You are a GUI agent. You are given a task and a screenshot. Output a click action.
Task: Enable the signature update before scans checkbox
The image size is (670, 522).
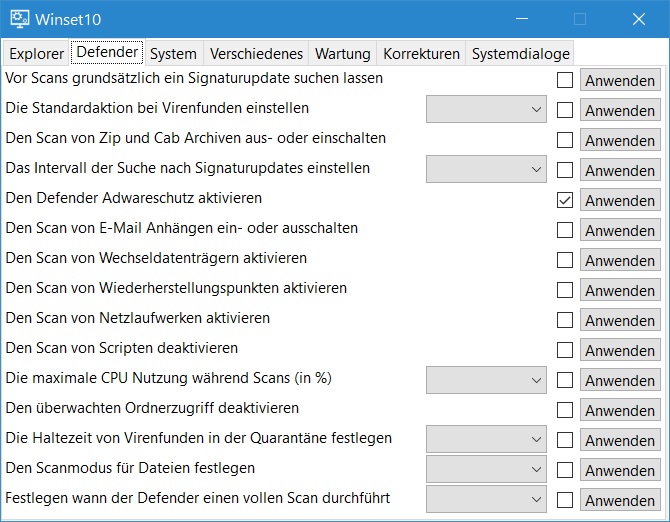click(x=565, y=80)
